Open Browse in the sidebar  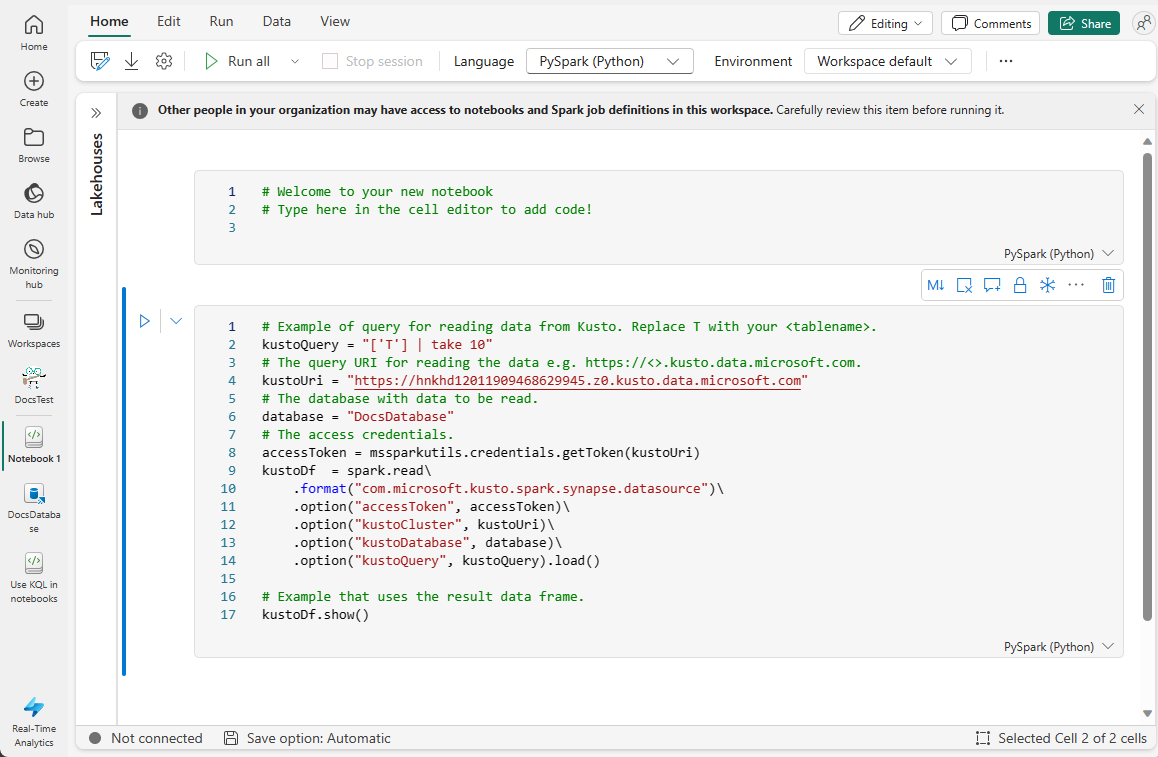click(34, 145)
